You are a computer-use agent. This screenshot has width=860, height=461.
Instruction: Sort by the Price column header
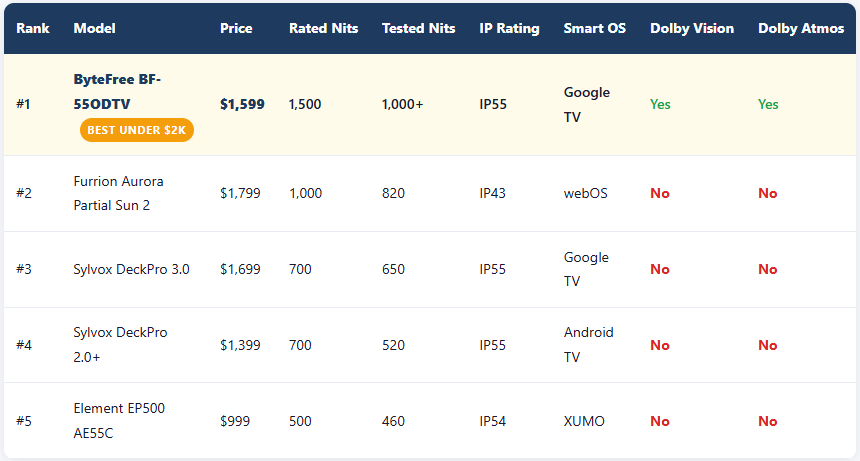click(236, 28)
